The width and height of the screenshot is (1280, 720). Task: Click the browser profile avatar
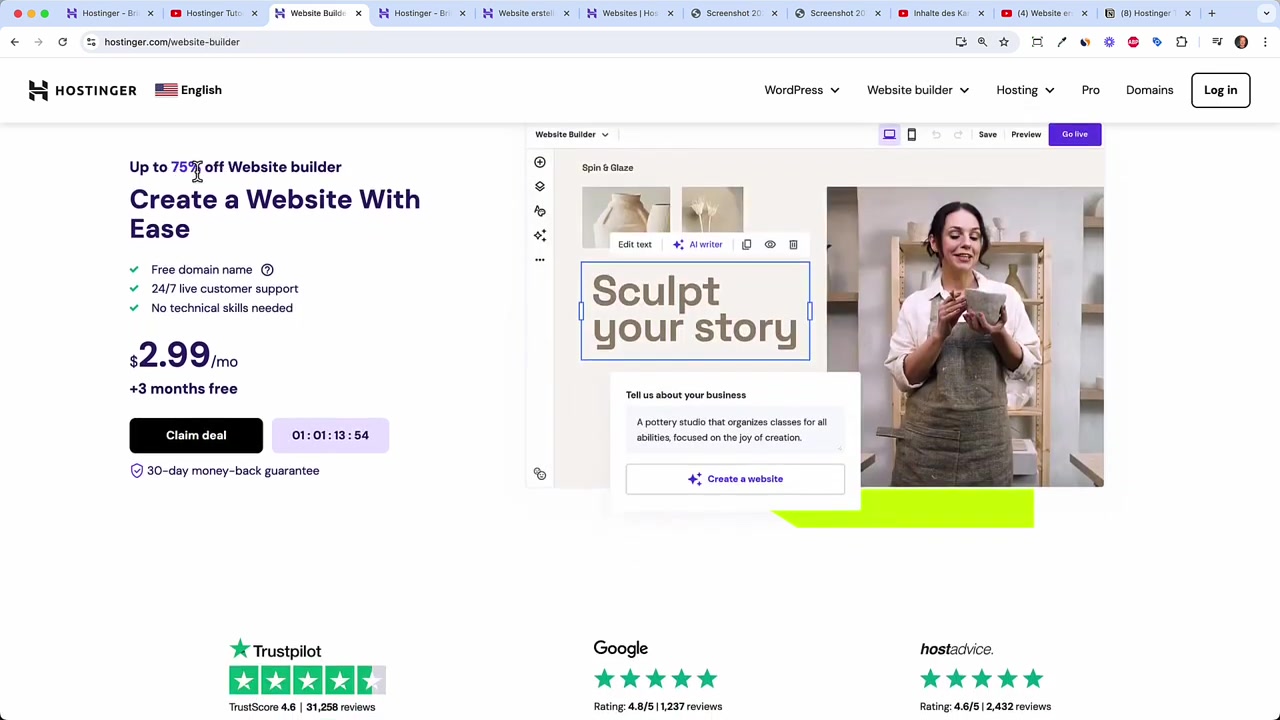pyautogui.click(x=1241, y=42)
